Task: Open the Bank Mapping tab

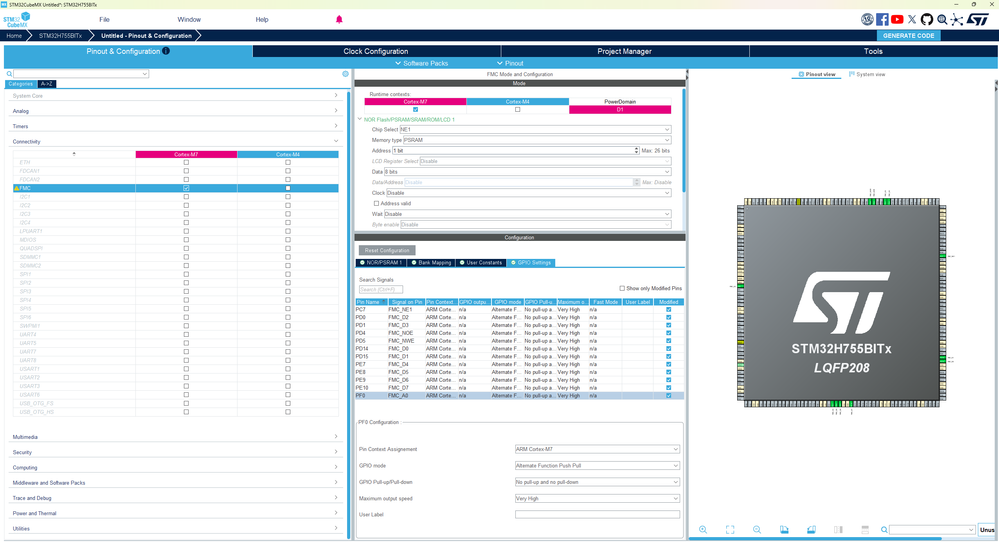Action: click(x=431, y=262)
